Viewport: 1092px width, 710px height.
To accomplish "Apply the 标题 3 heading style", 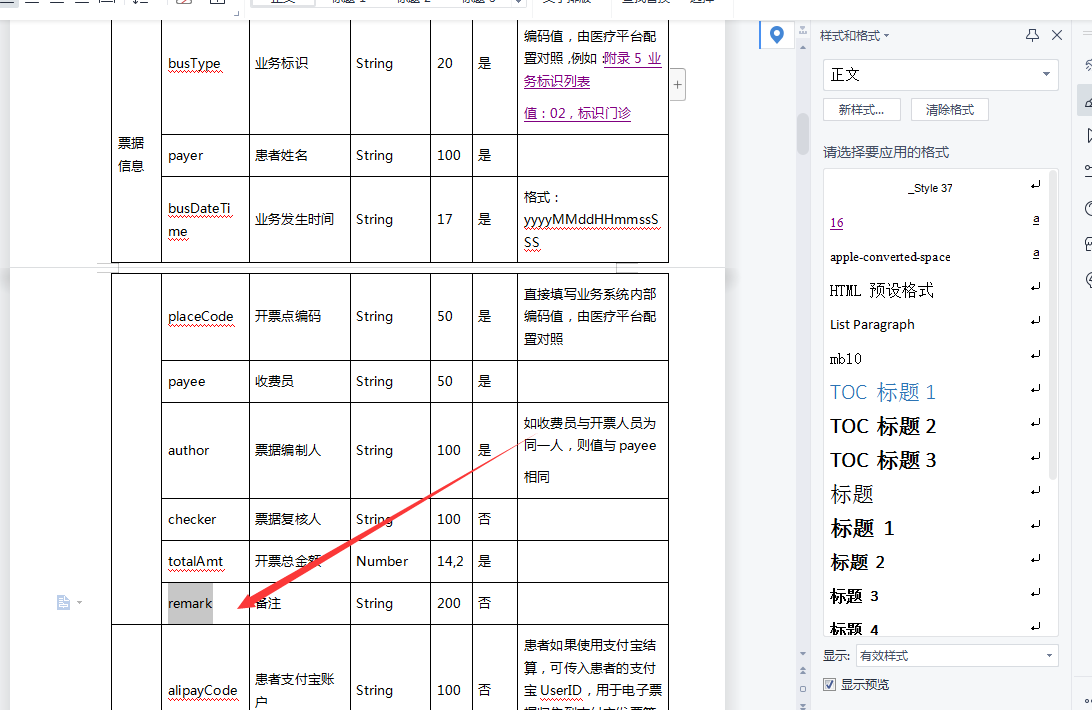I will click(935, 596).
